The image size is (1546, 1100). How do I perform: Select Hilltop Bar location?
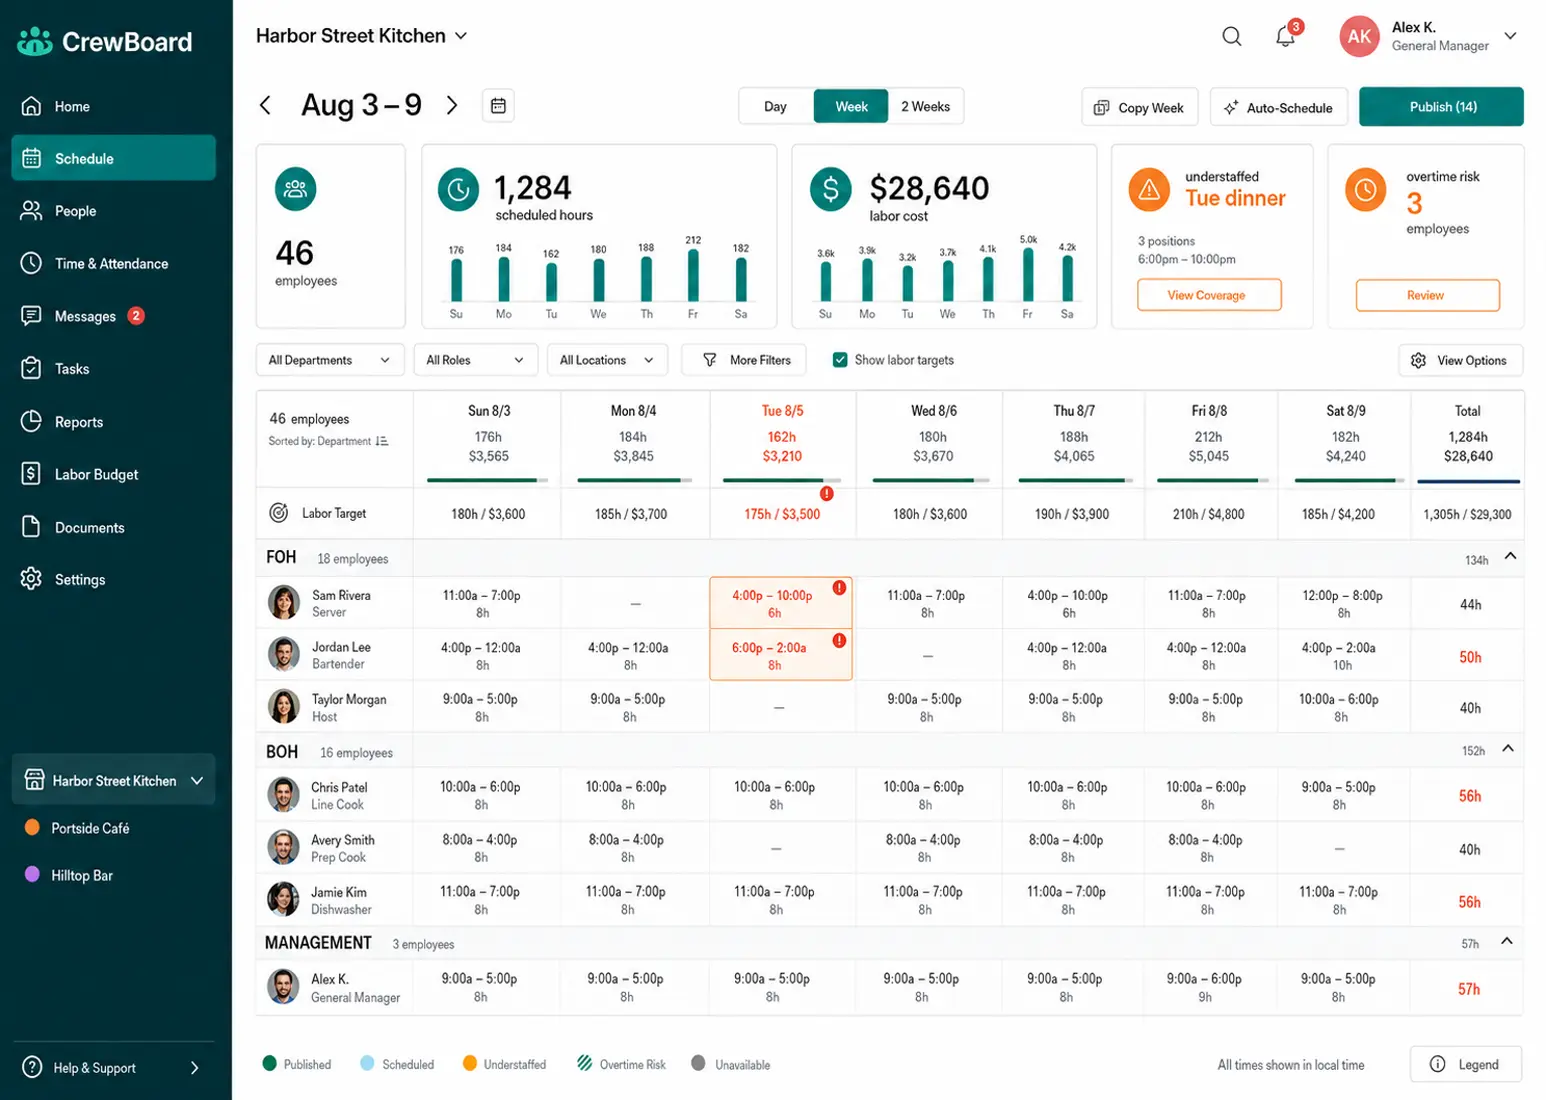click(82, 875)
